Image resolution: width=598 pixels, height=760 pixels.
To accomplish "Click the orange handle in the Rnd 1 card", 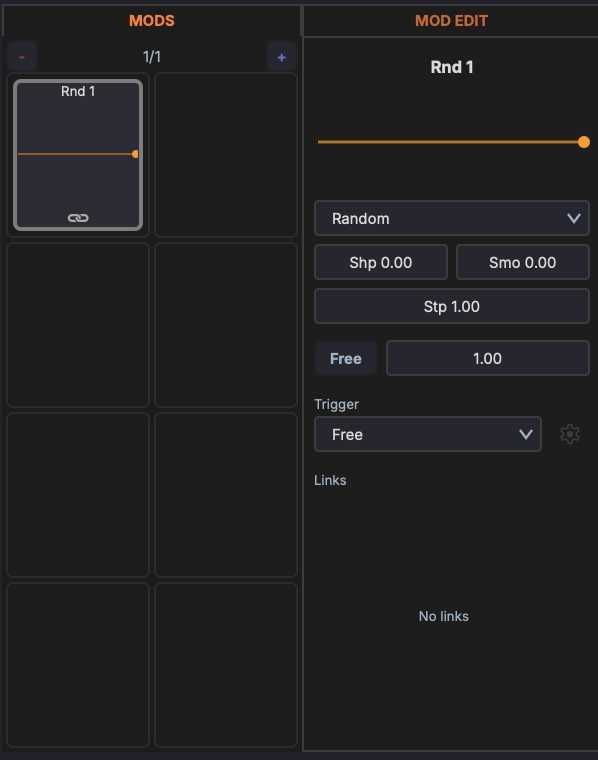I will pyautogui.click(x=135, y=154).
